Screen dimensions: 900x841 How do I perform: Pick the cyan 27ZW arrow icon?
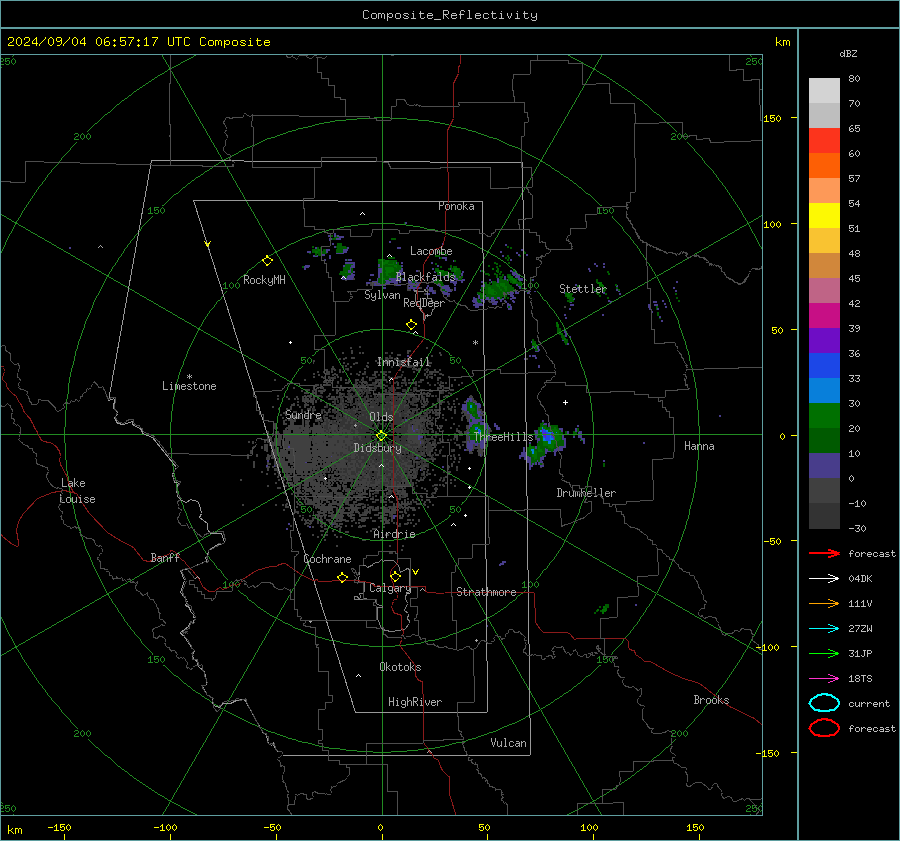[824, 629]
